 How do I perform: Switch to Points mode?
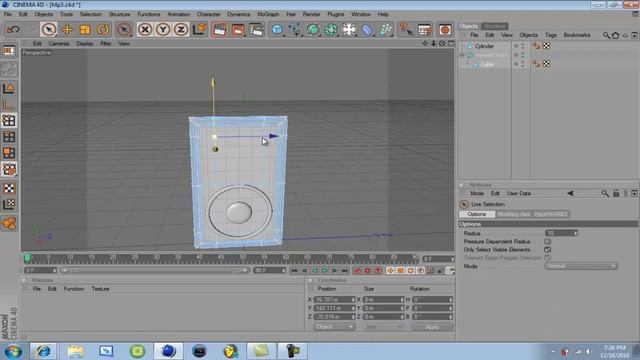9,120
